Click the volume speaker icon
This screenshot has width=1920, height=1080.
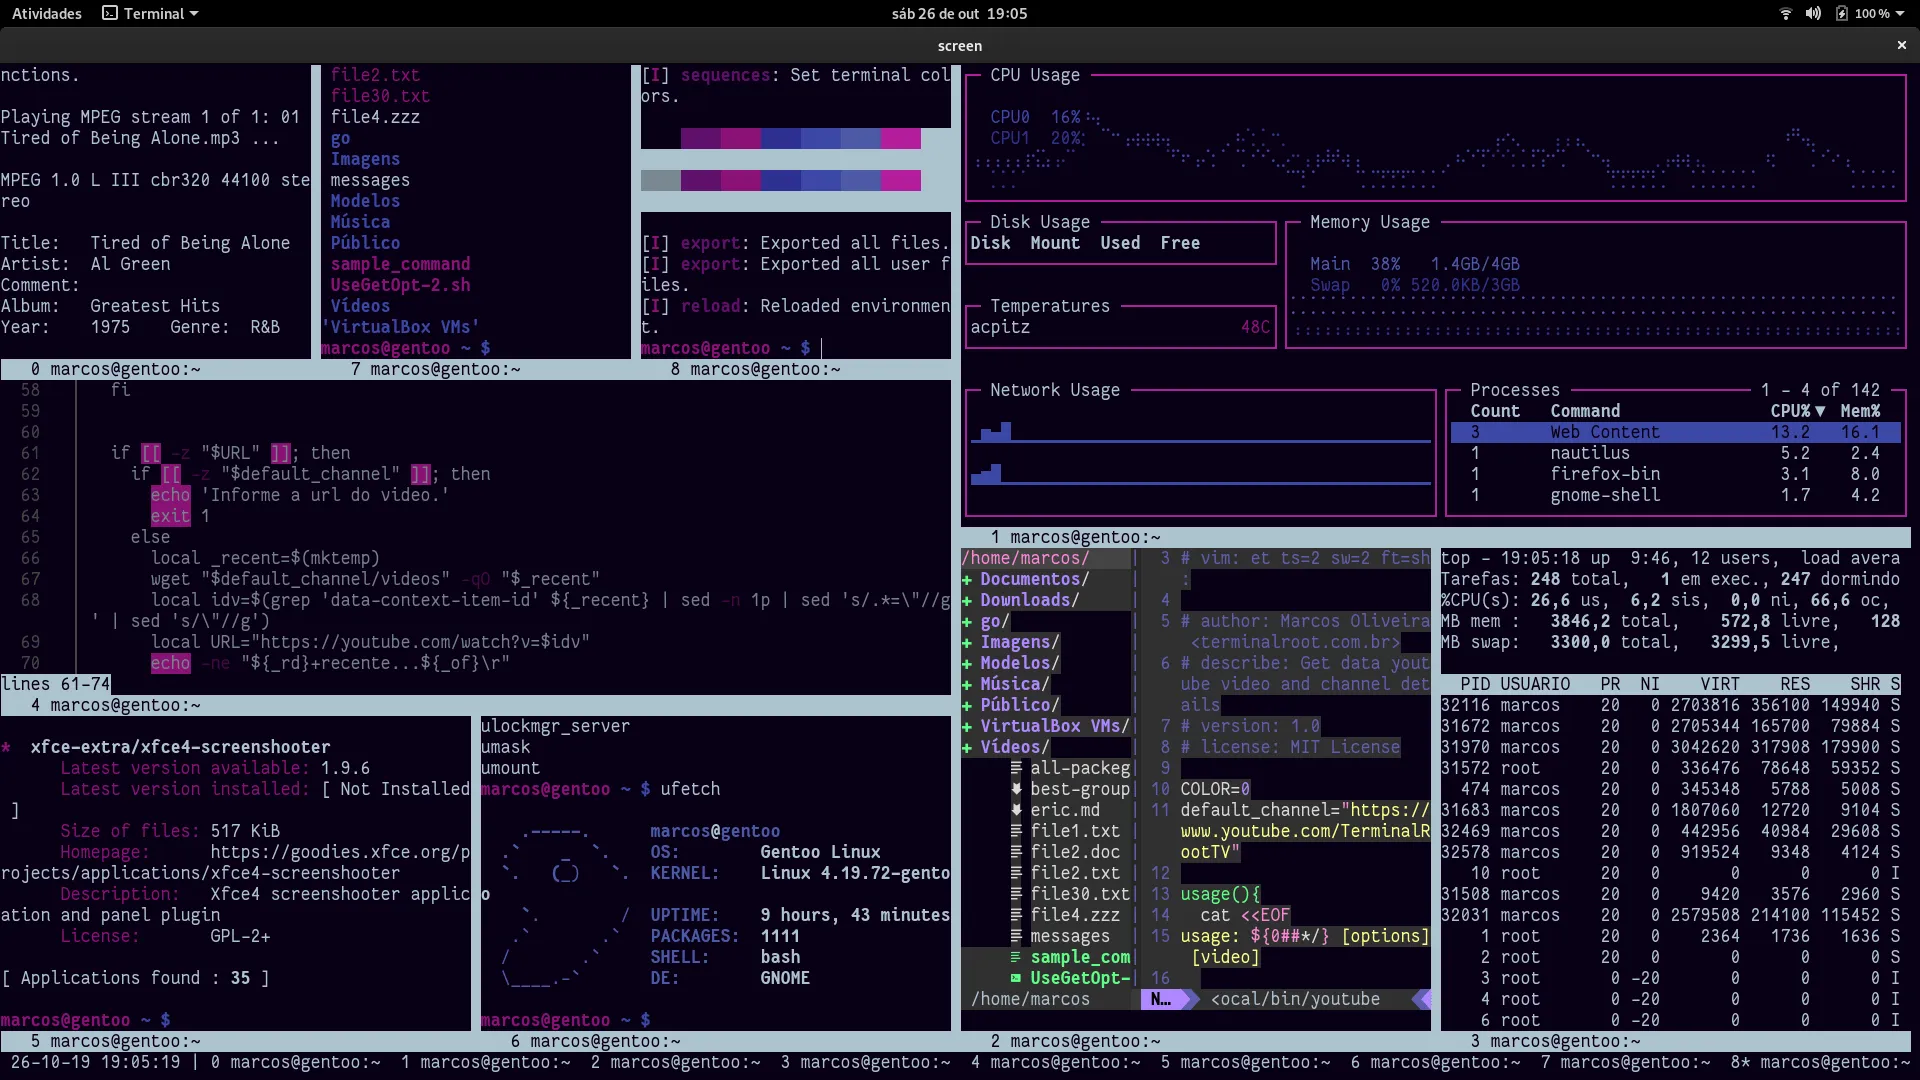click(x=1813, y=13)
